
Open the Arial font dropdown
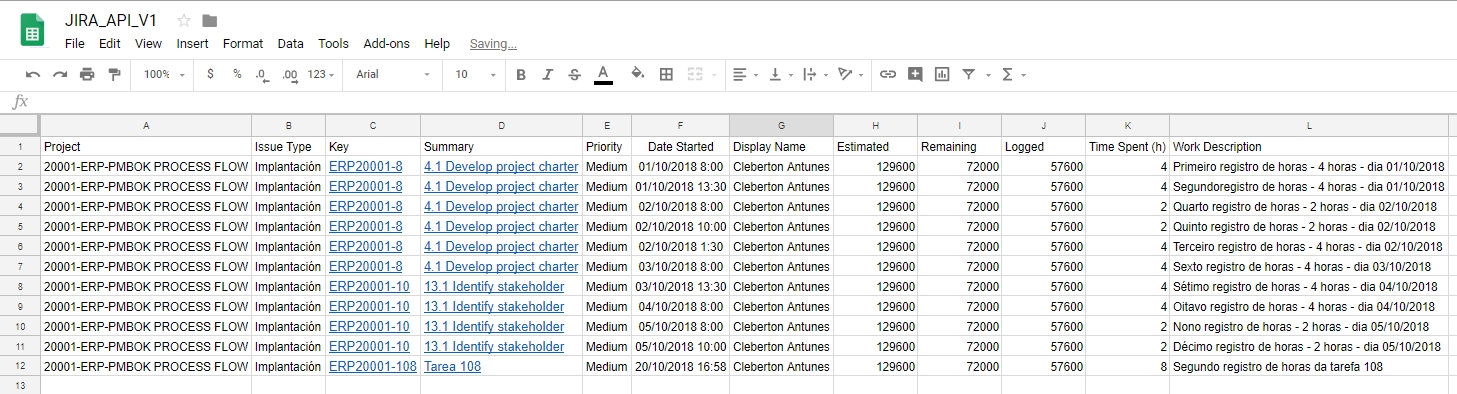[x=393, y=74]
